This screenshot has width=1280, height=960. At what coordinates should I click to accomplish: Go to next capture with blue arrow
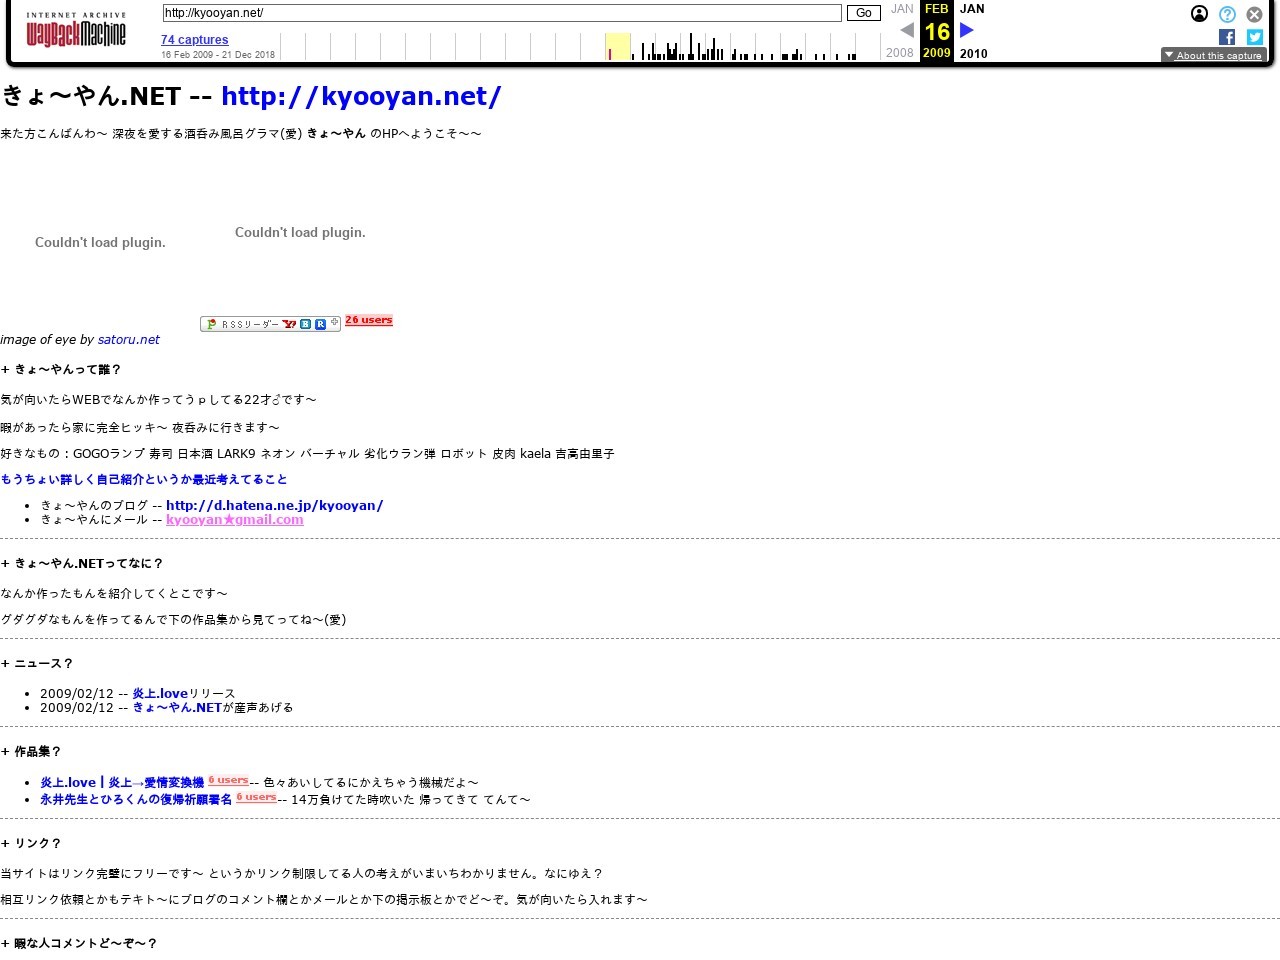point(967,30)
